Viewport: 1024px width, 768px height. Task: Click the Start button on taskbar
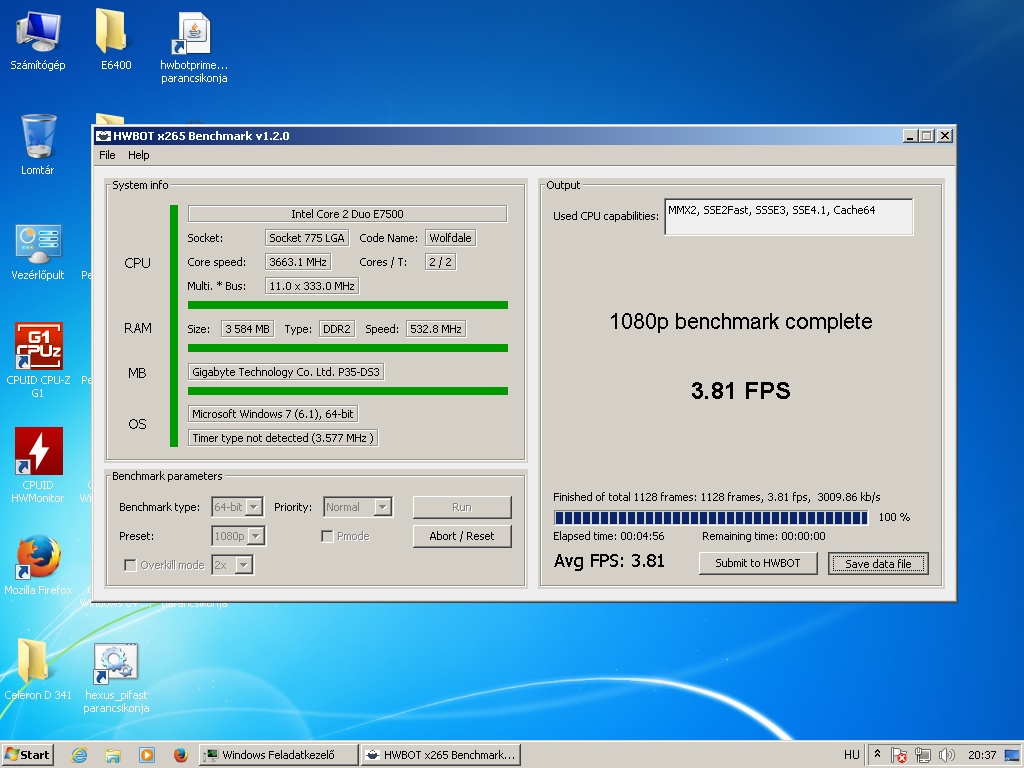(27, 755)
